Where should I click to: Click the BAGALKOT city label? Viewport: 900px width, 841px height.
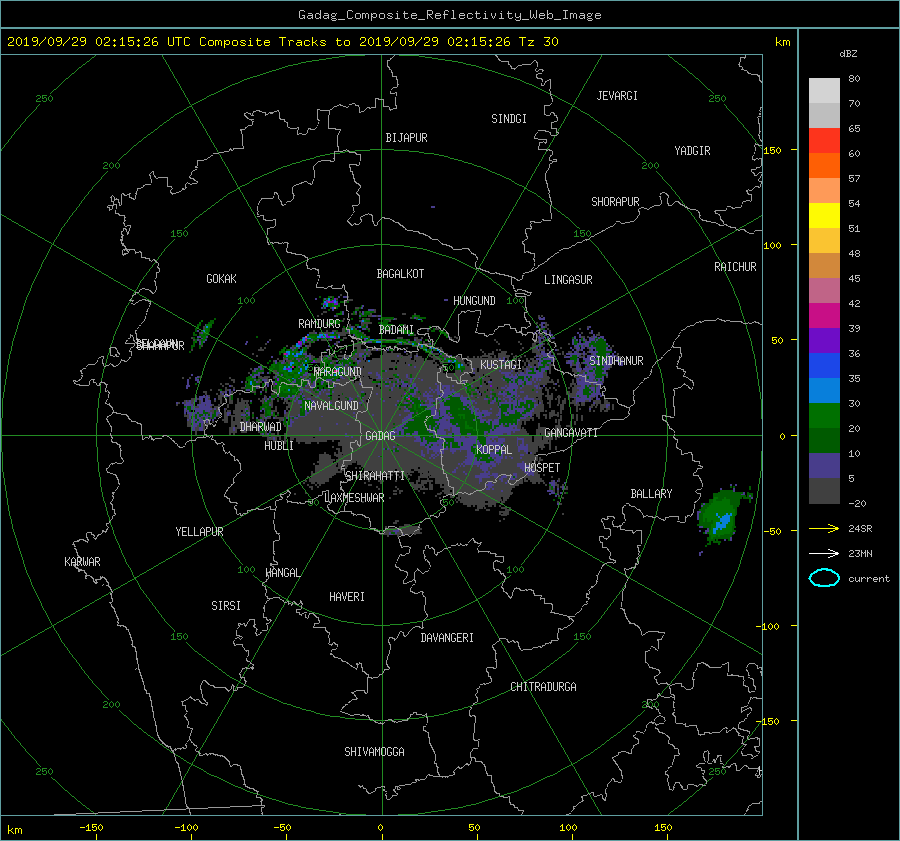click(x=400, y=274)
